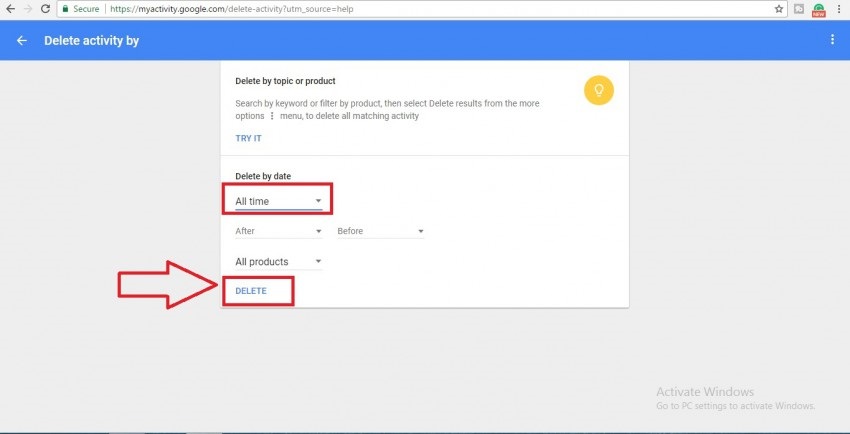Reload the page with the refresh icon
This screenshot has width=850, height=434.
click(46, 9)
